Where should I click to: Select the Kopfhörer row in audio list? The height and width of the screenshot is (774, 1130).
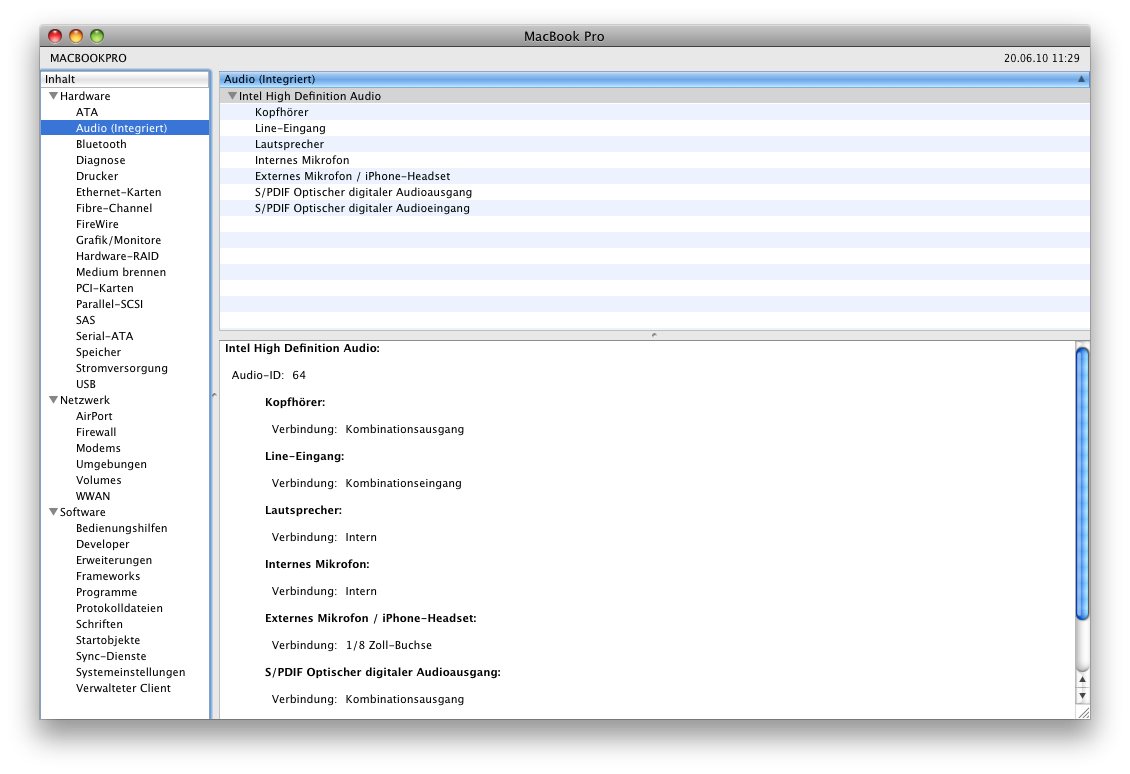coord(654,112)
